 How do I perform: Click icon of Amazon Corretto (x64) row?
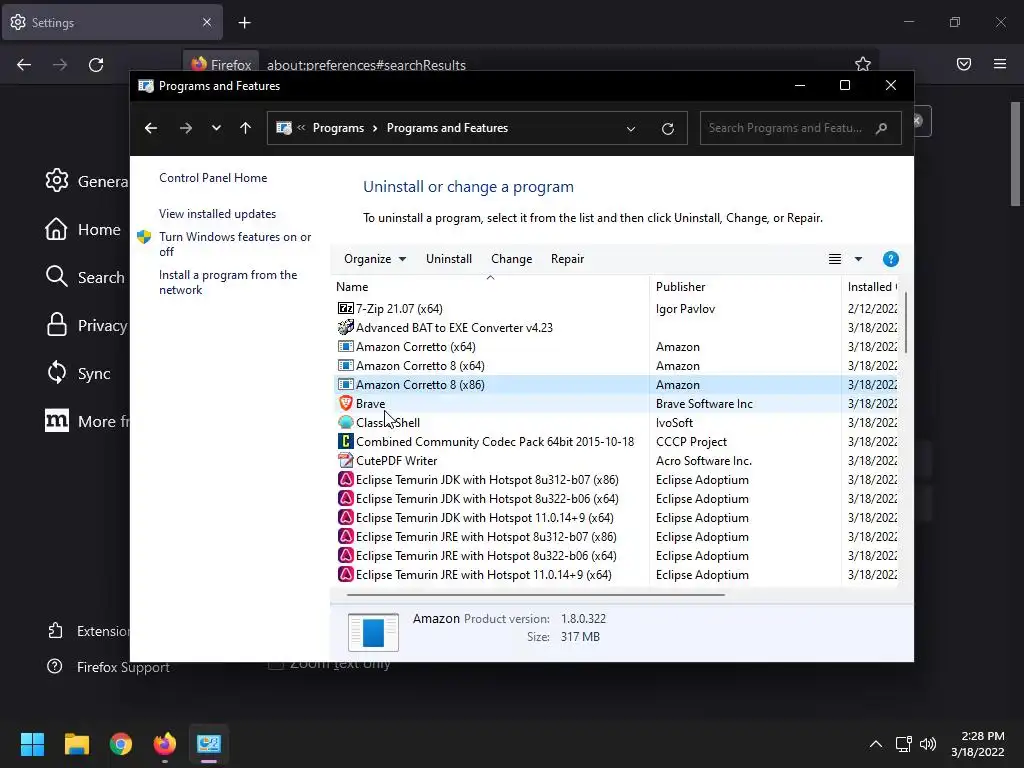point(345,346)
